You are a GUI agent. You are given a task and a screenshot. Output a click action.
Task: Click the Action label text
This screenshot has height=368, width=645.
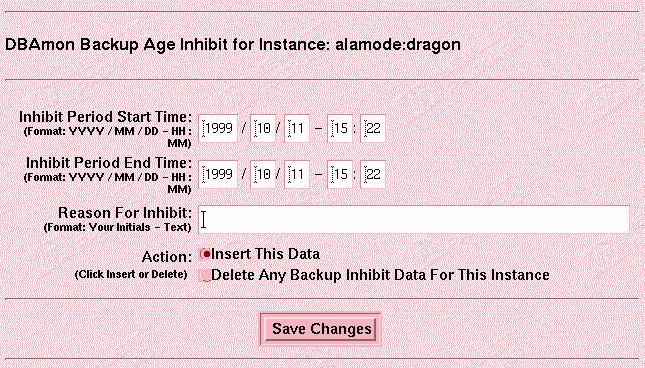(x=167, y=257)
